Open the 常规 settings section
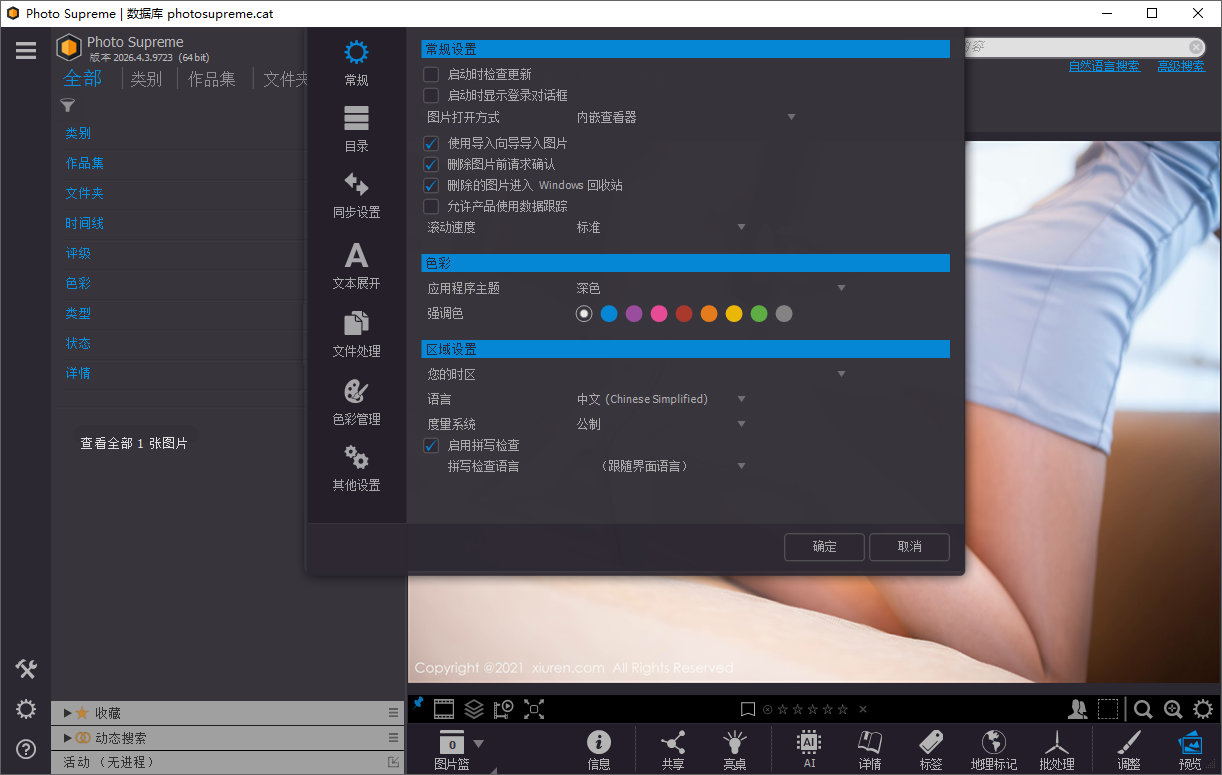 [x=356, y=63]
